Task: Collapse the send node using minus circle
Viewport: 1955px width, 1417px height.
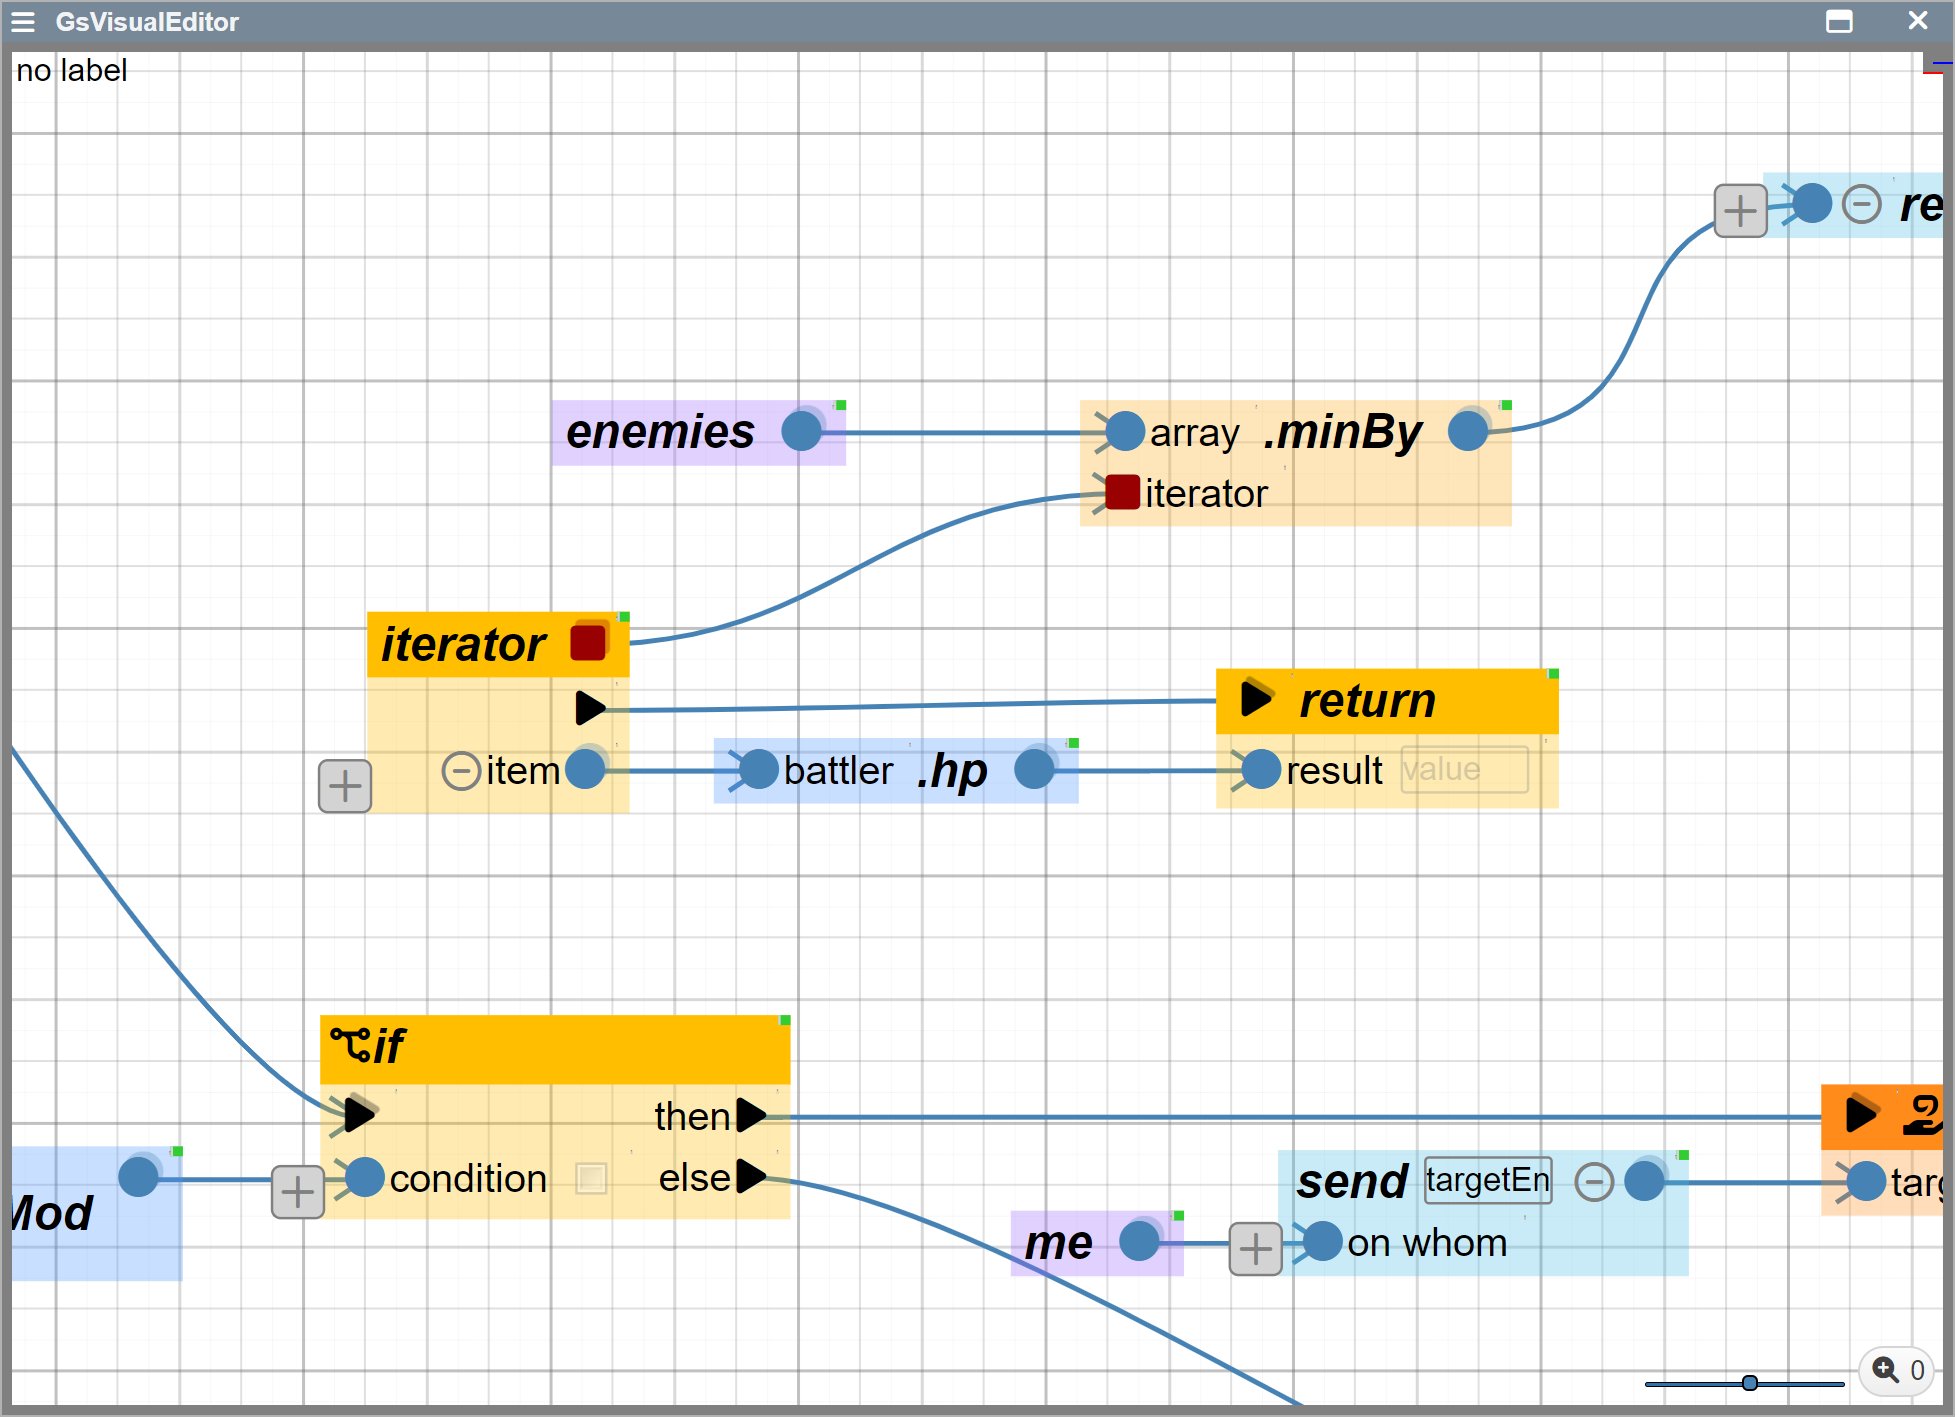Action: [x=1593, y=1182]
